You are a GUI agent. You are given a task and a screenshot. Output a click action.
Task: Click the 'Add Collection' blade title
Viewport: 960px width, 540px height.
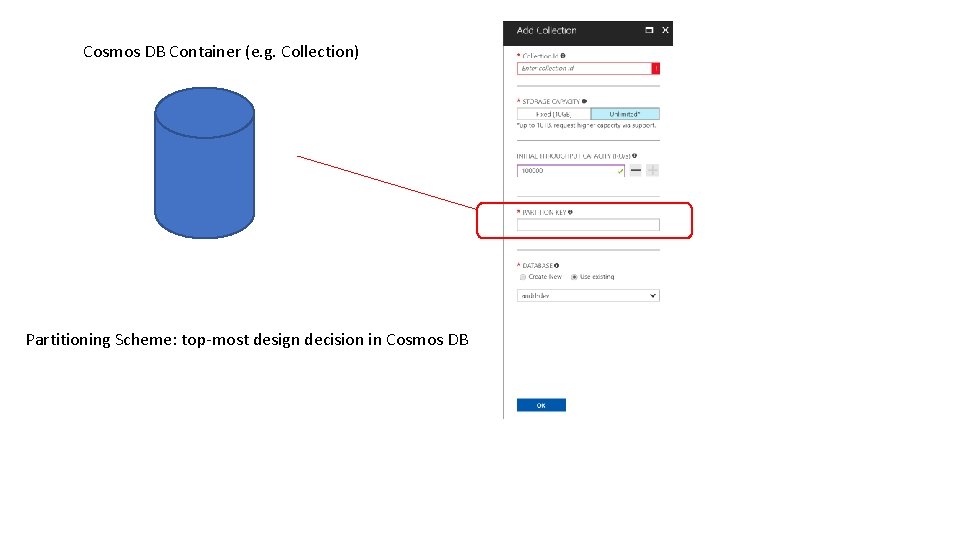[x=546, y=30]
